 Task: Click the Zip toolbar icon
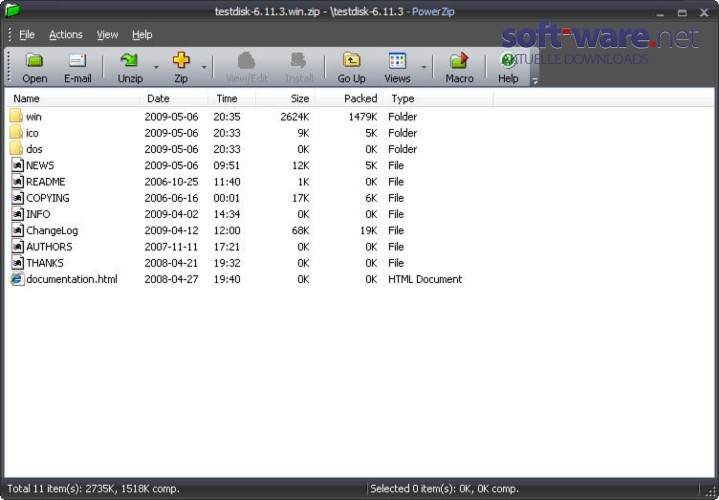(x=181, y=60)
